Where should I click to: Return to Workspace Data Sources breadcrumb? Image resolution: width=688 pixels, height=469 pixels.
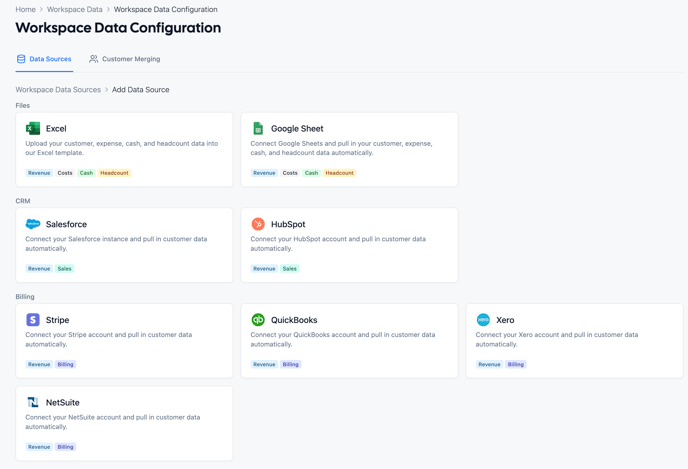tap(58, 90)
